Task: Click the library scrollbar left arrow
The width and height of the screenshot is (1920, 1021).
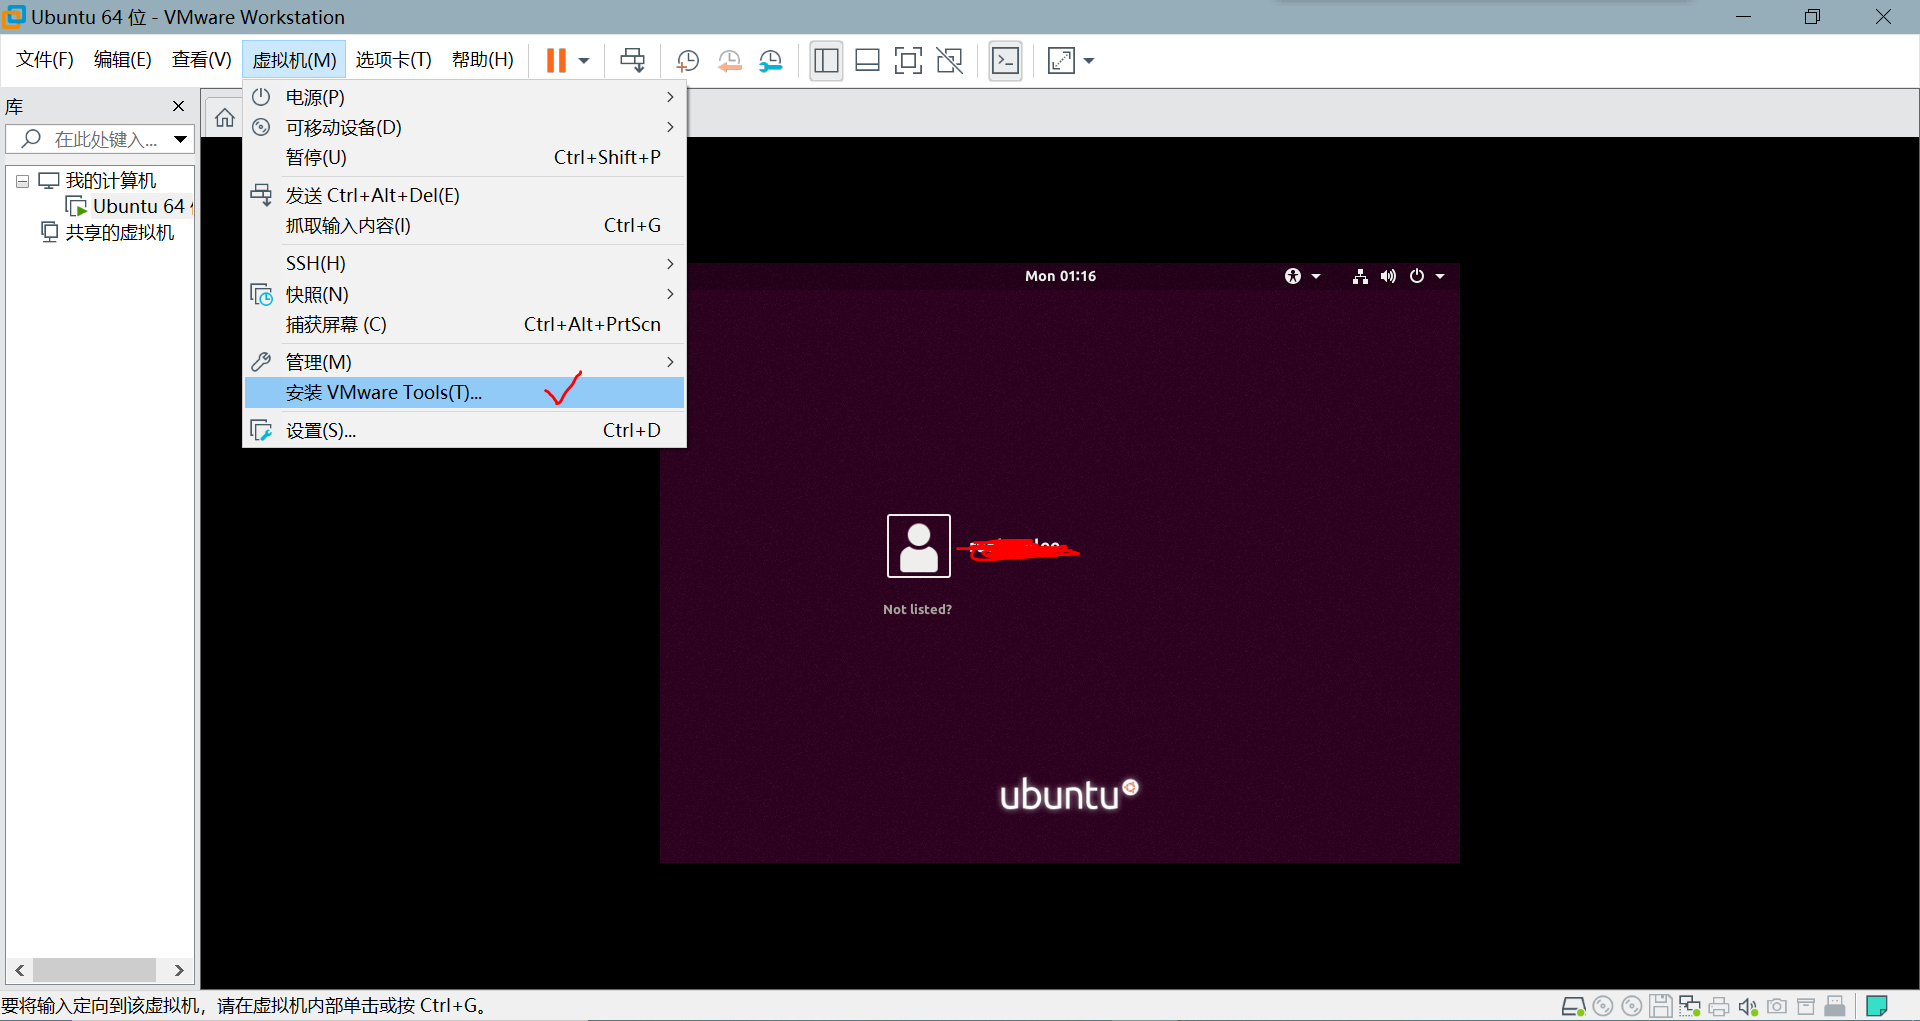Action: point(19,970)
